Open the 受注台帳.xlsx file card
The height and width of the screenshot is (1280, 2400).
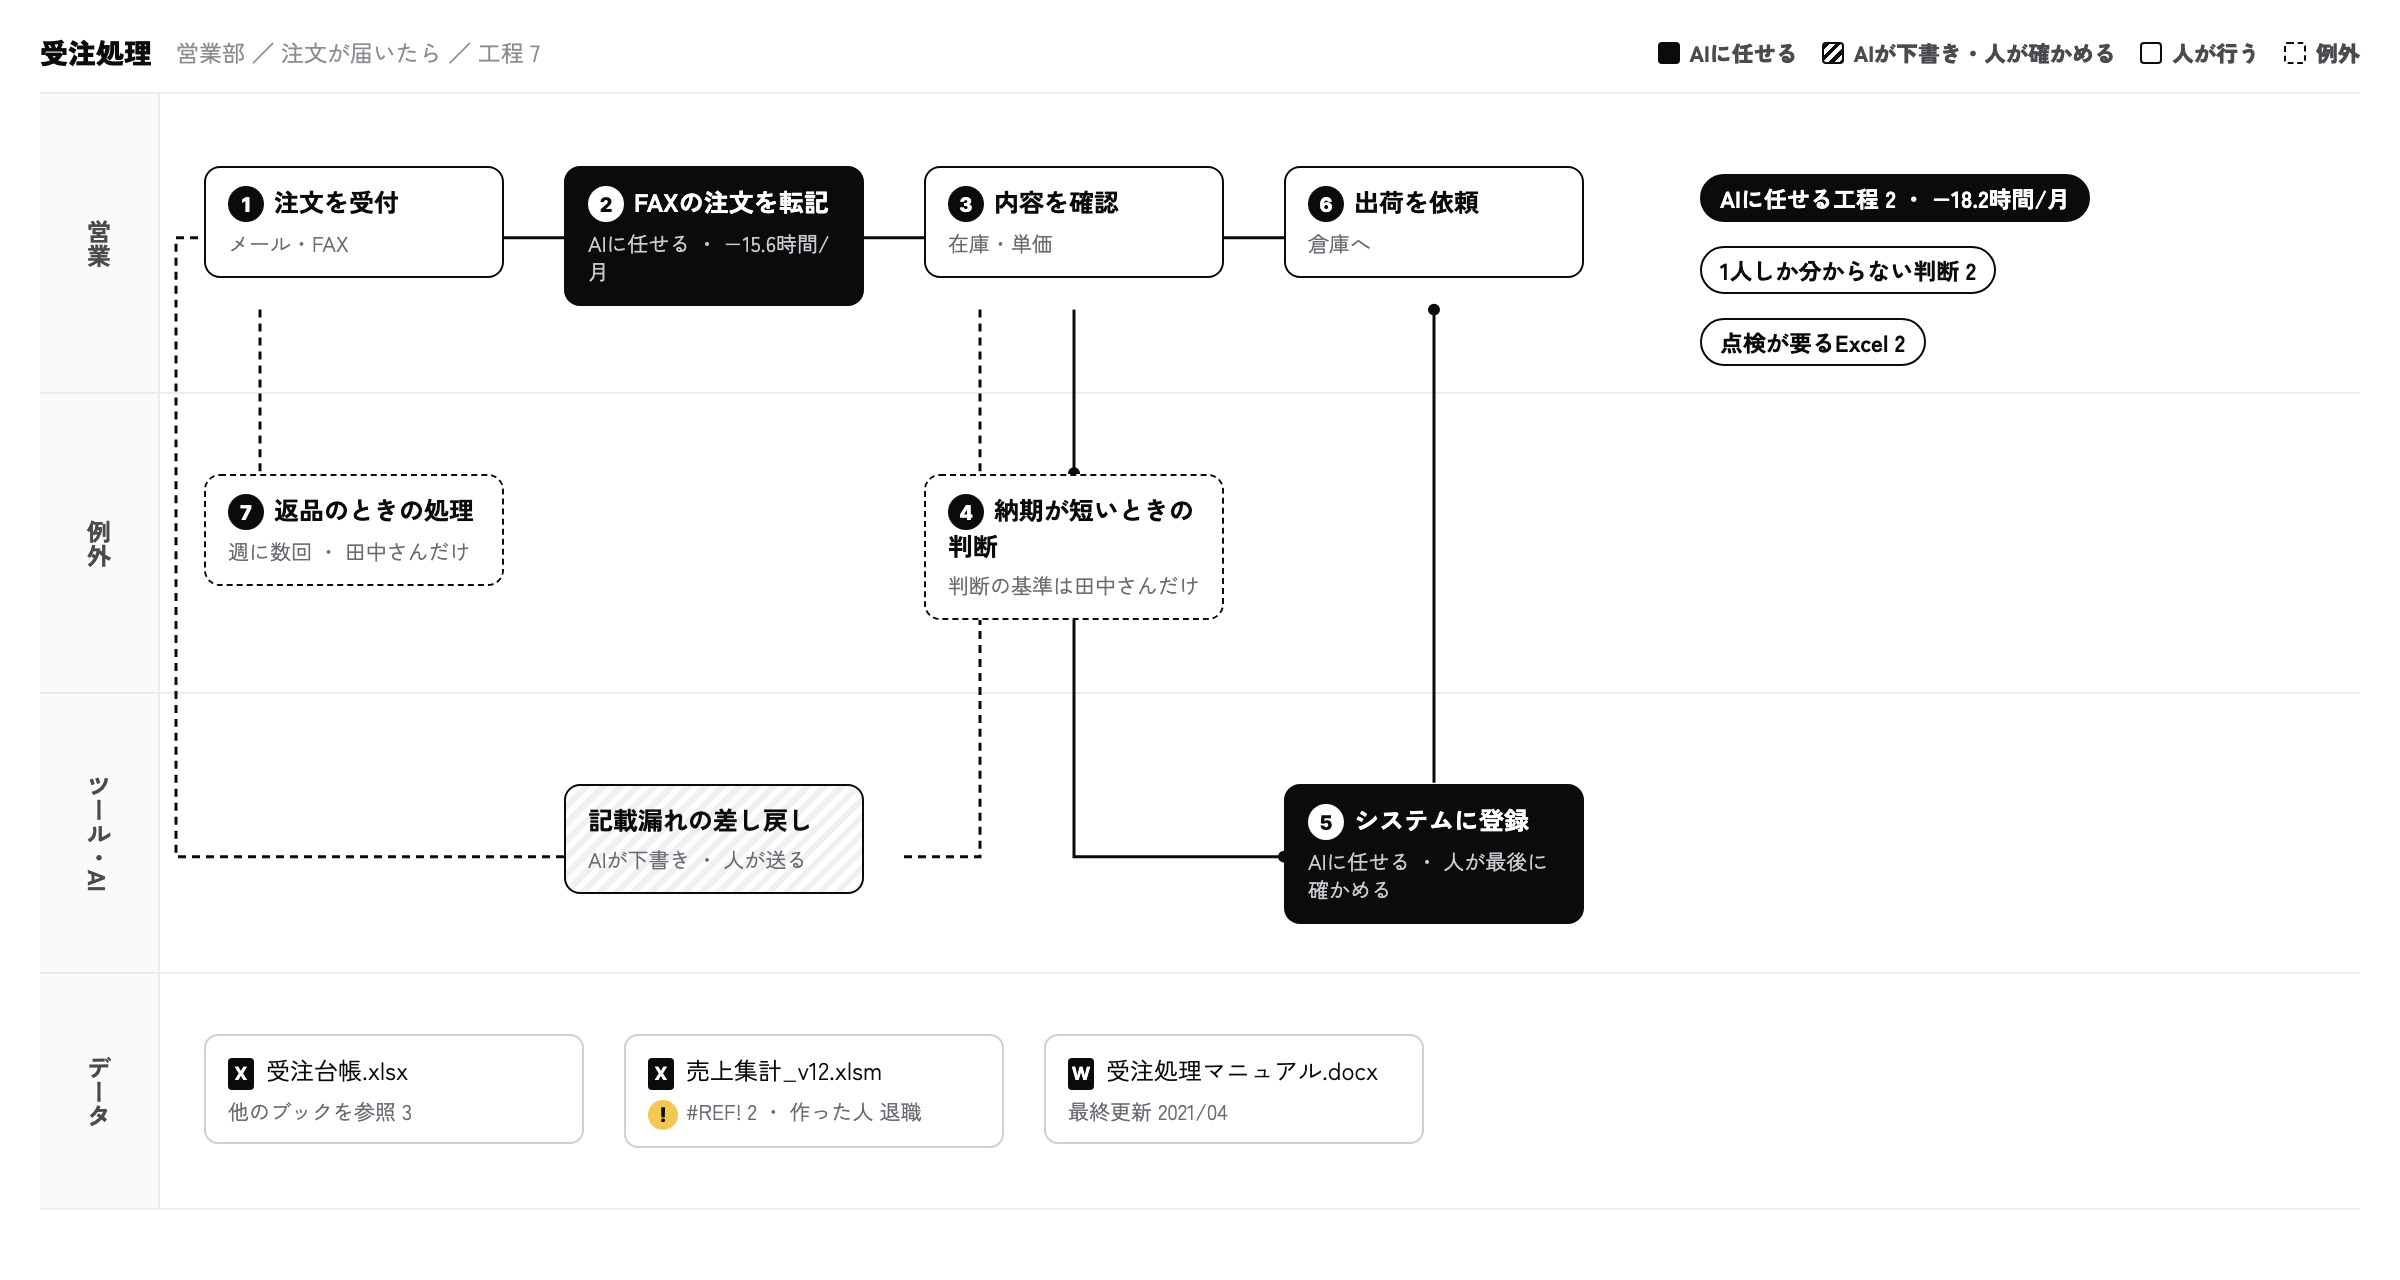394,1089
